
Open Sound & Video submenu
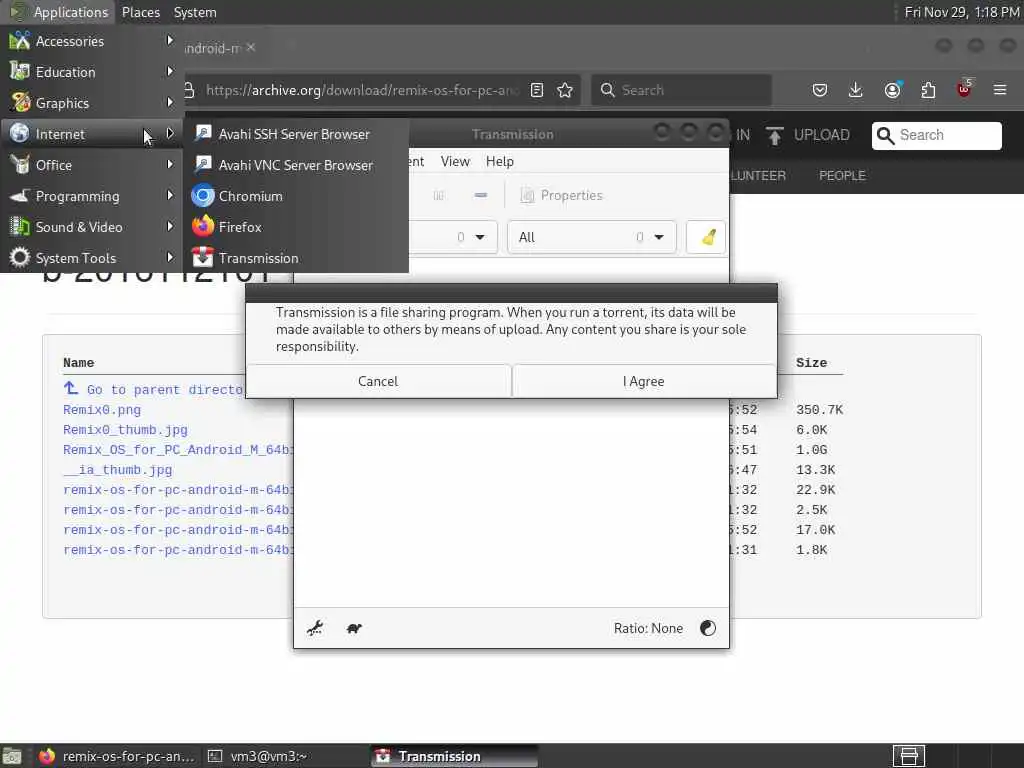(91, 227)
